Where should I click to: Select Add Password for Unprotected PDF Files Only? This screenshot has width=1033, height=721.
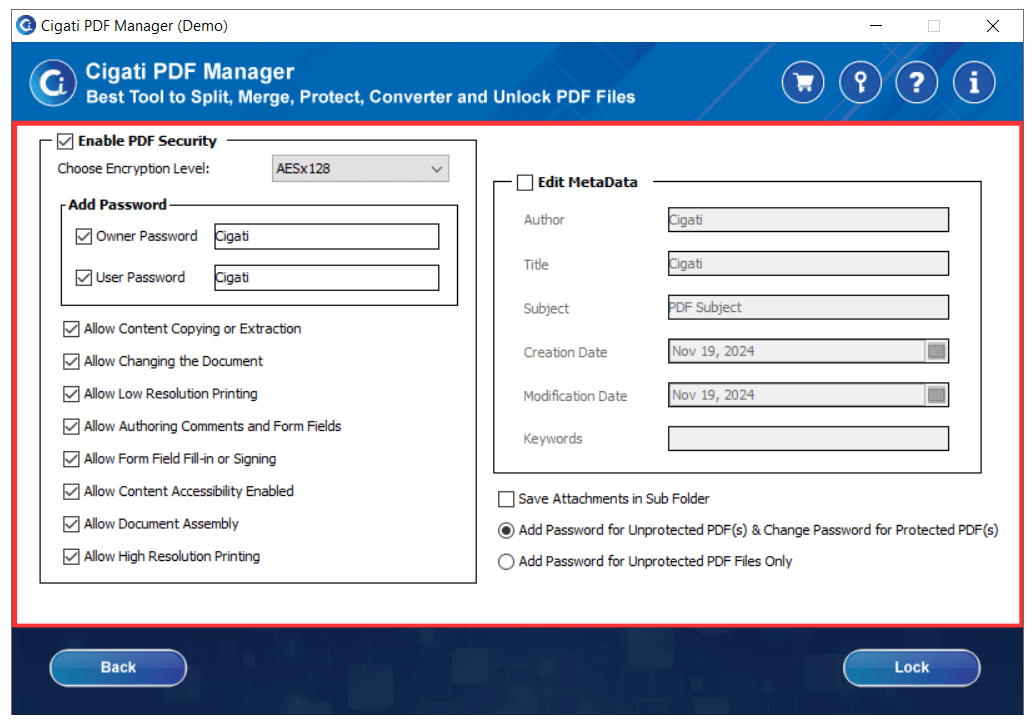[x=506, y=562]
